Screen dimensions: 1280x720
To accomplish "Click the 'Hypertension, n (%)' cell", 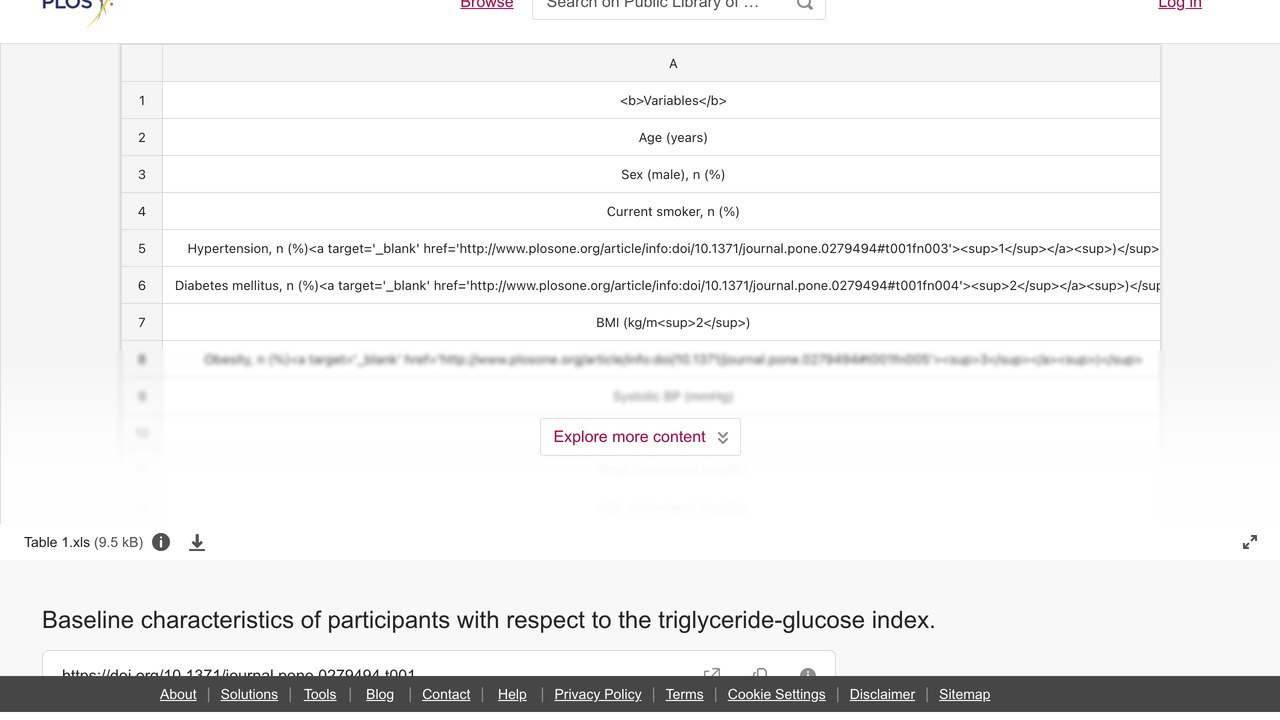I will [661, 248].
